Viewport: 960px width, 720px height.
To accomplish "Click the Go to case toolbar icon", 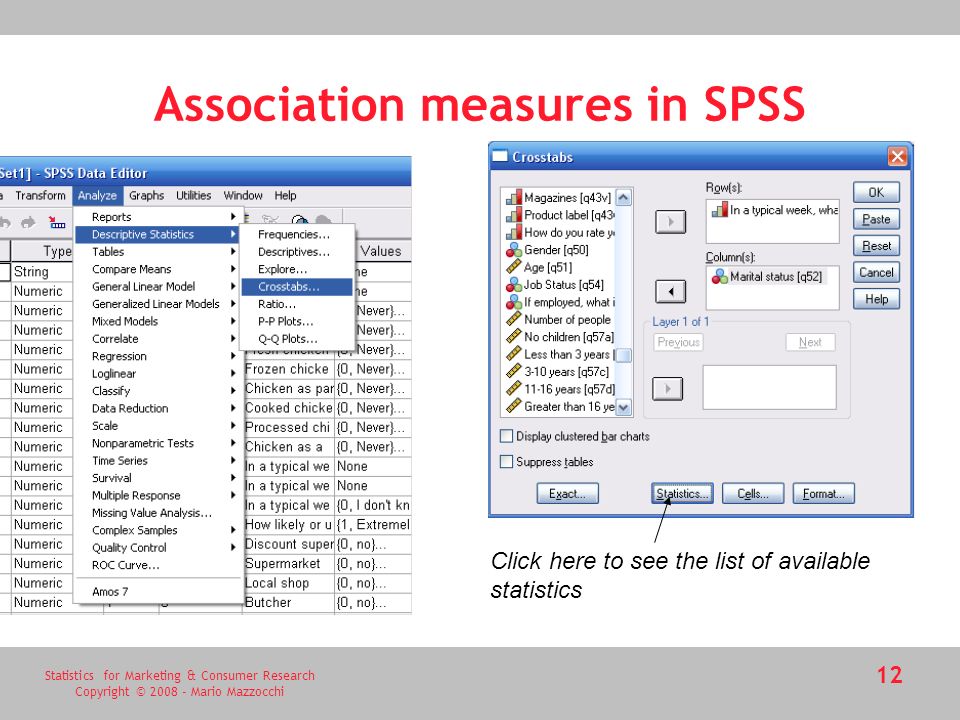I will pos(57,222).
